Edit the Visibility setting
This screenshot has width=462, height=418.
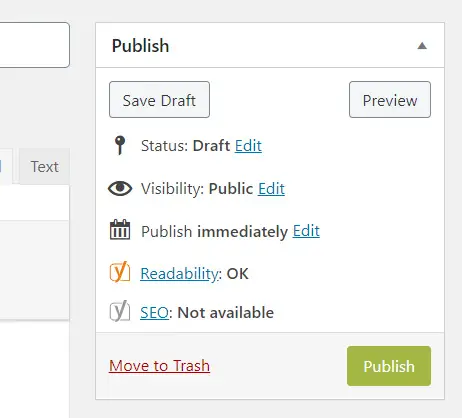click(x=271, y=189)
